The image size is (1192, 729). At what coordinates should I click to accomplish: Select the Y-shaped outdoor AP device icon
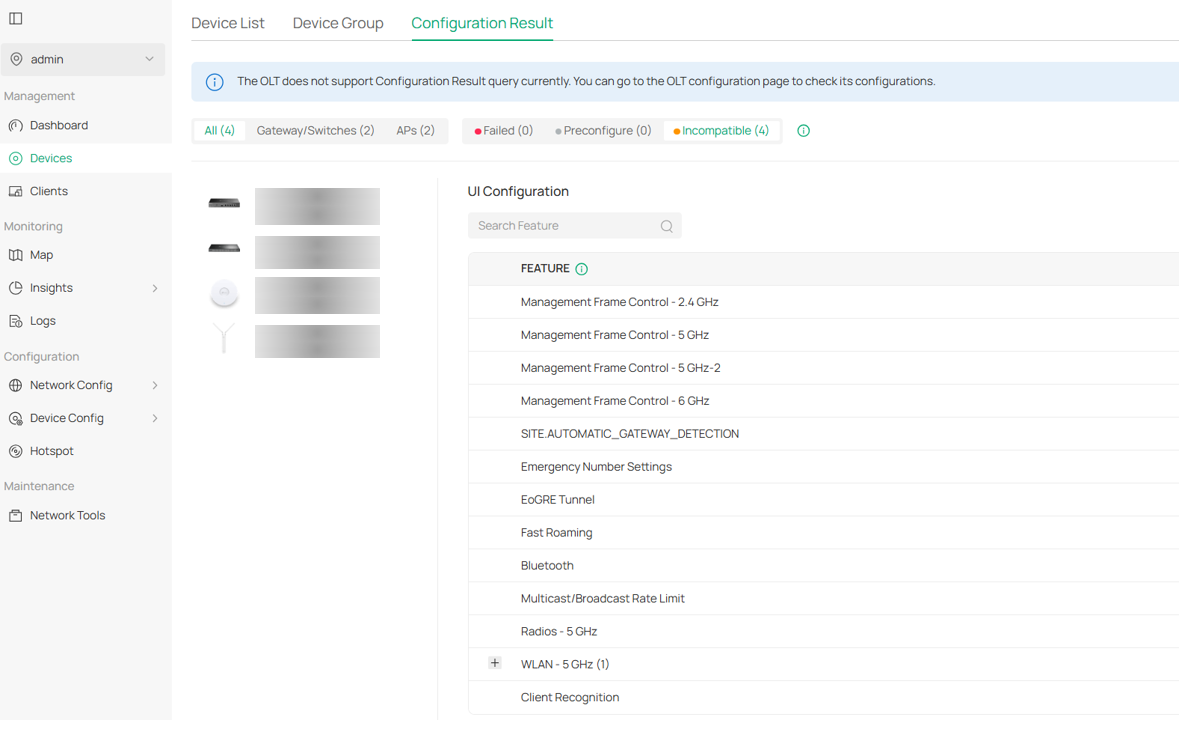224,339
